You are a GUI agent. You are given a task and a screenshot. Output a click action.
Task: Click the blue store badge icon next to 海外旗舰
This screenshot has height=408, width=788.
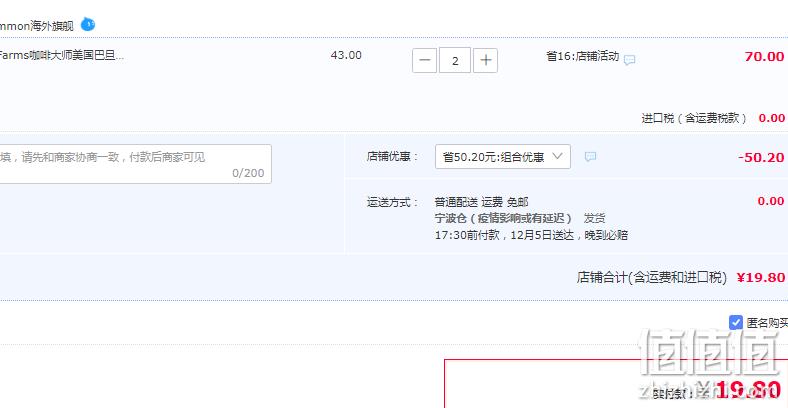click(x=88, y=24)
